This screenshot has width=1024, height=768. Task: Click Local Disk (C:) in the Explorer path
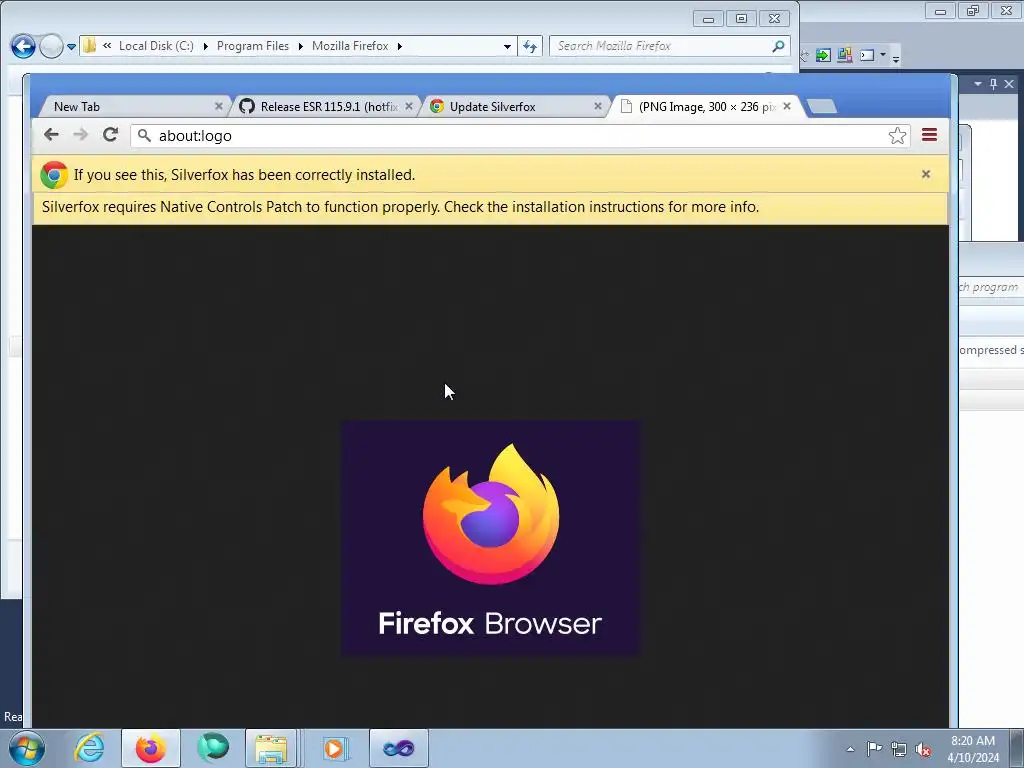coord(156,46)
